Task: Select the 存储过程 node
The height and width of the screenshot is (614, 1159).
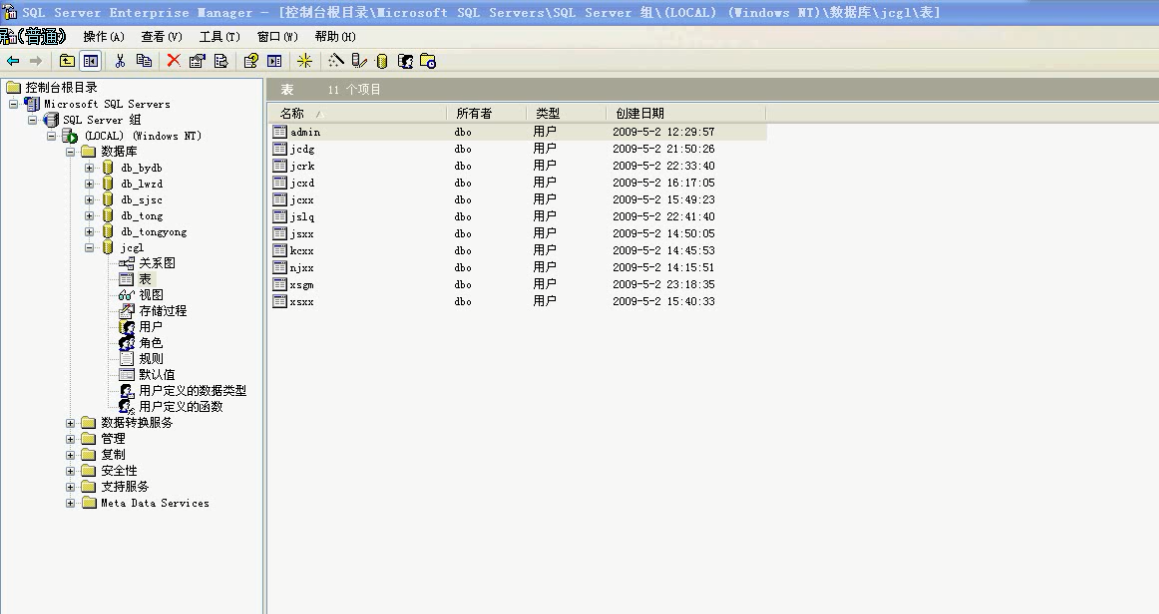Action: coord(163,311)
